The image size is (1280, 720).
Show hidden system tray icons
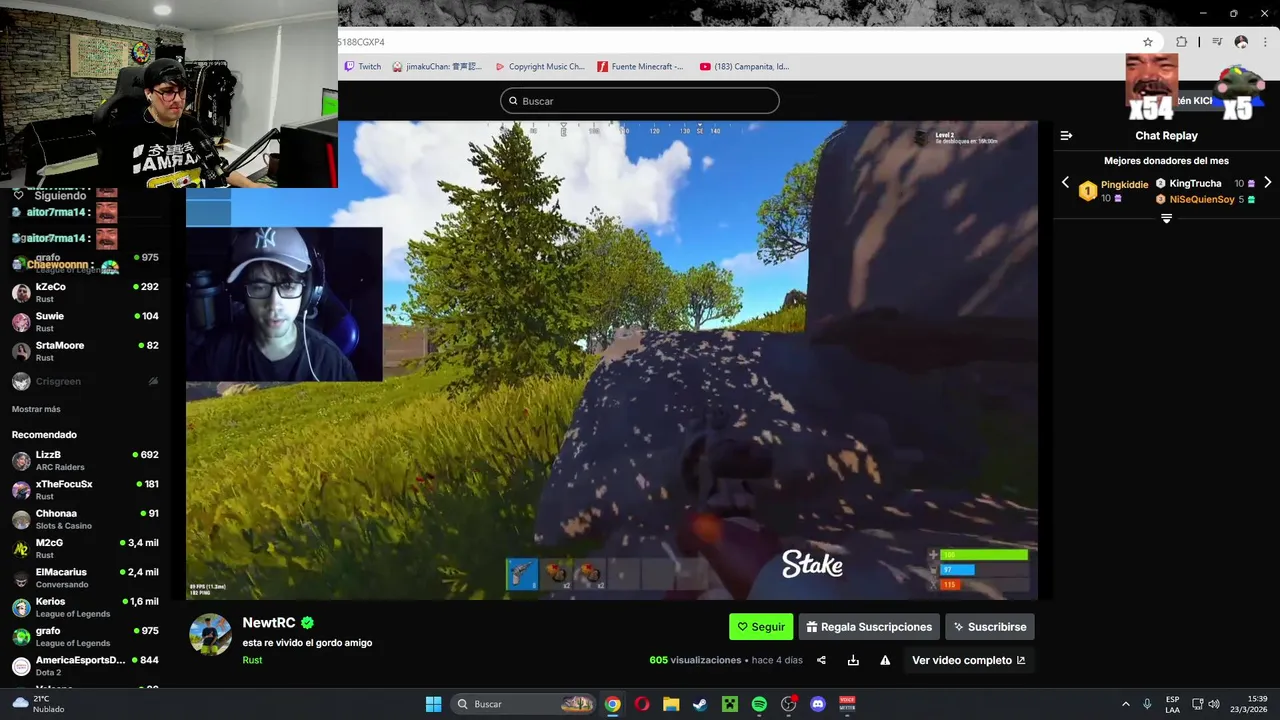point(1126,704)
